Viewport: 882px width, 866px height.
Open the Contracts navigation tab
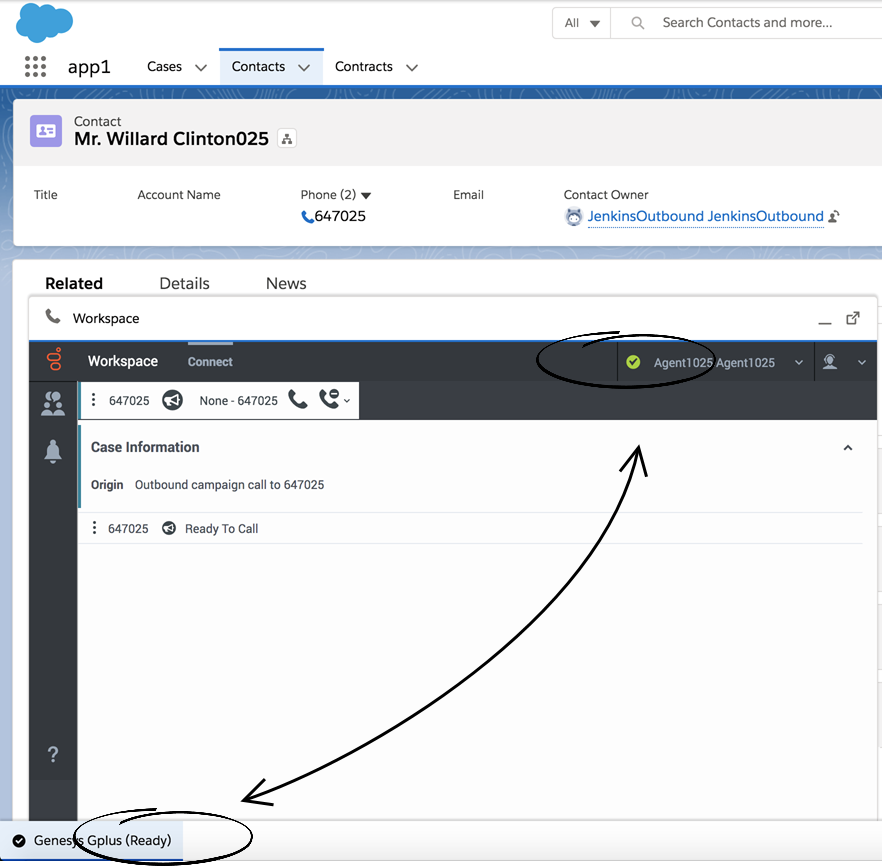363,67
